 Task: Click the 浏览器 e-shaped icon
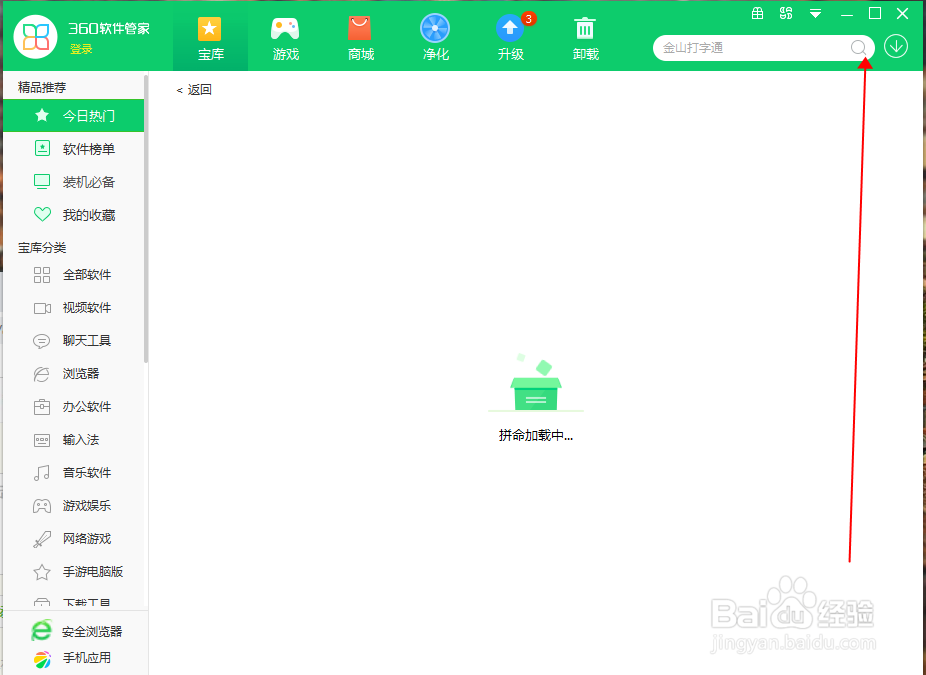[x=42, y=374]
